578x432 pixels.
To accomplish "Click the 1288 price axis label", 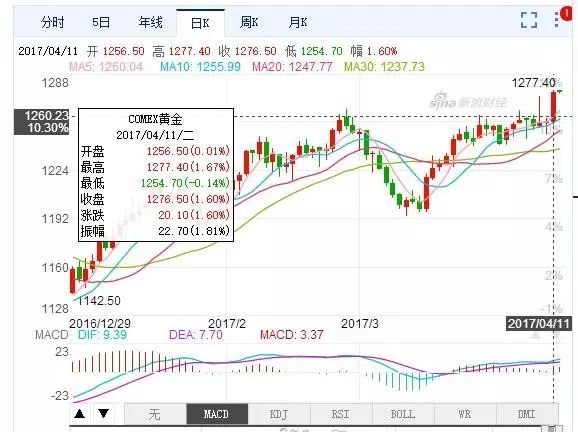I will 55,83.
